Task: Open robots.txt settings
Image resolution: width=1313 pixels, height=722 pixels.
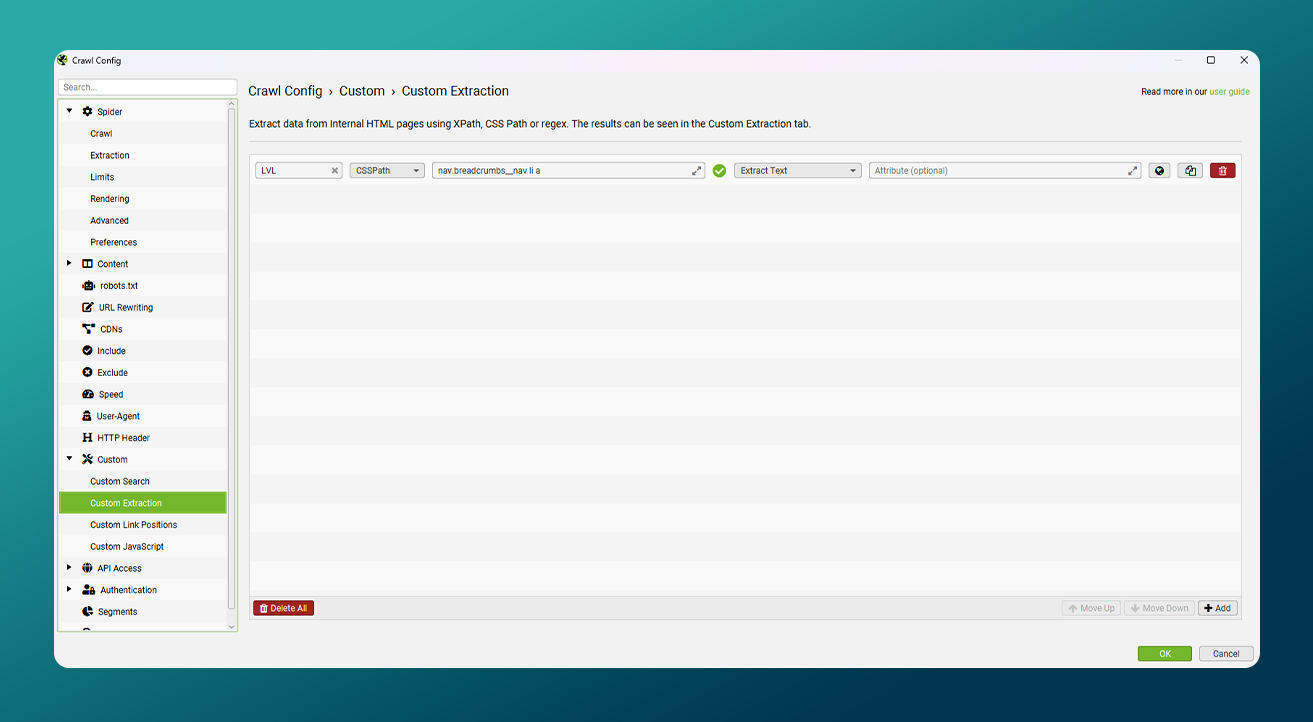Action: coord(118,286)
